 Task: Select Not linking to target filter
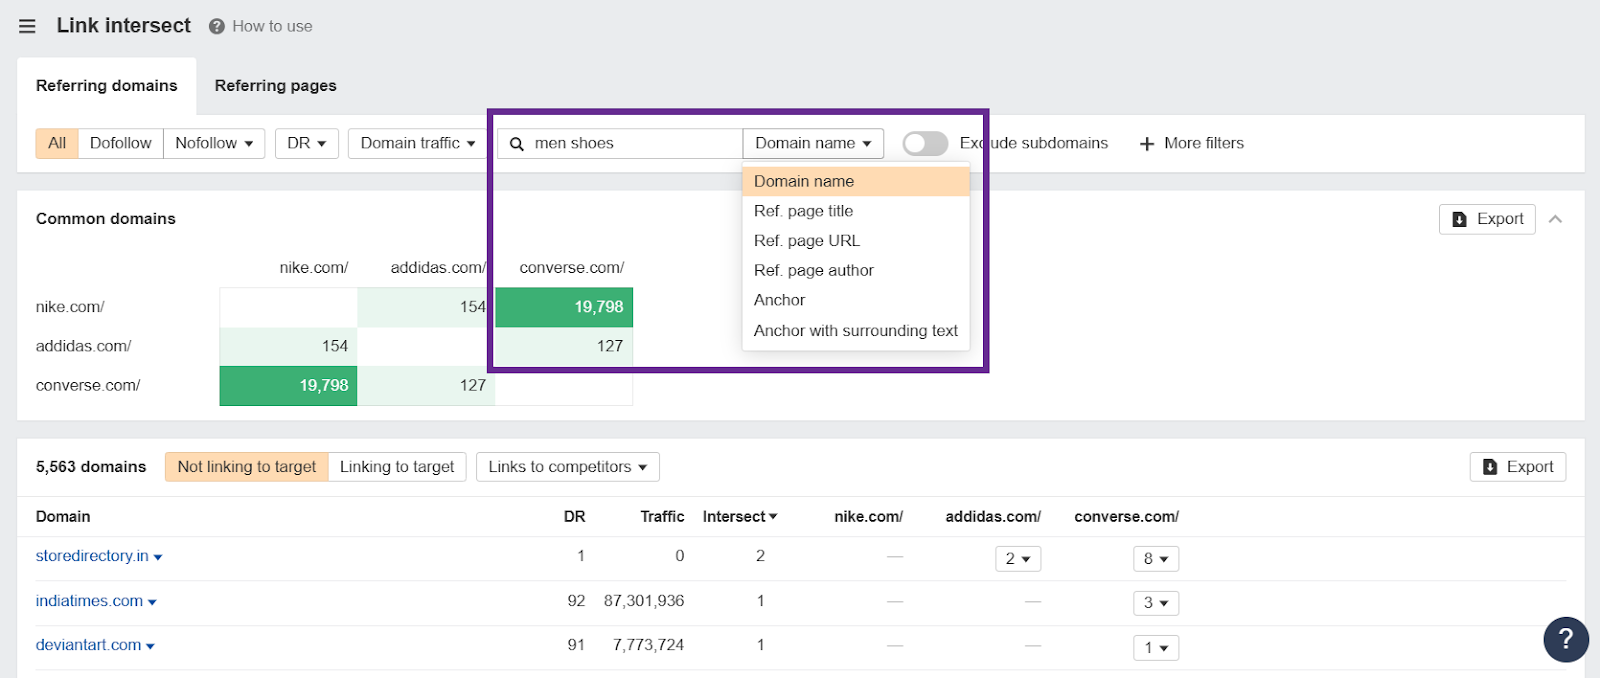(246, 467)
